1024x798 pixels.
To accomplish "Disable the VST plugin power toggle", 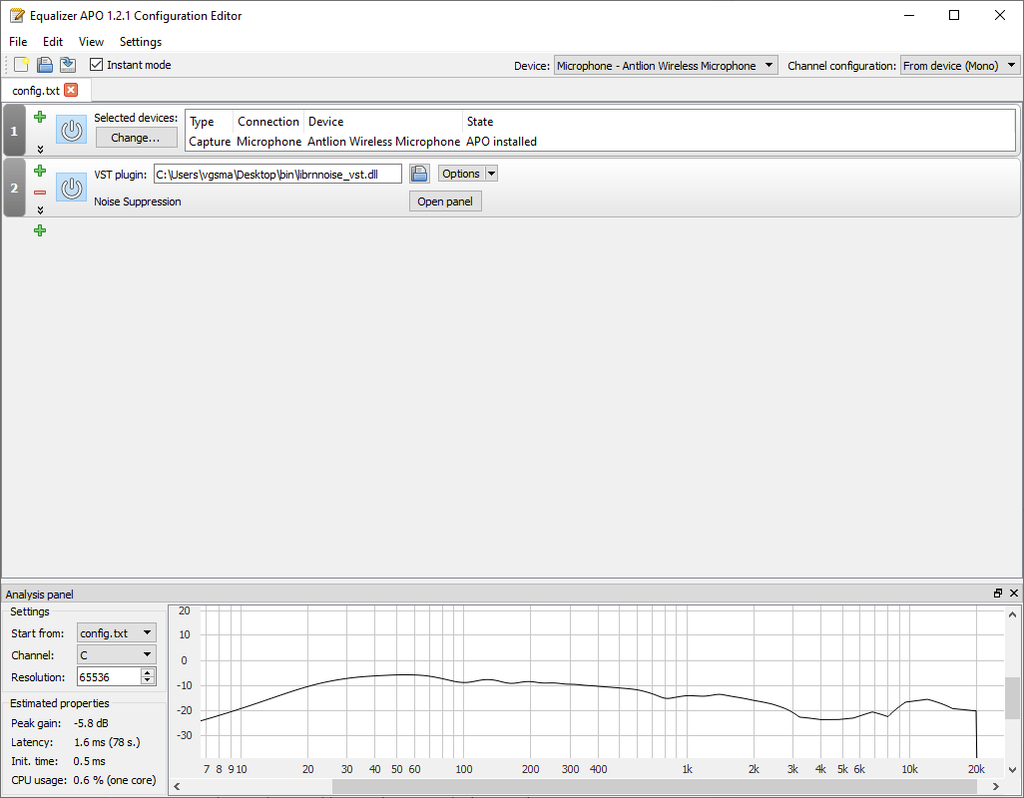I will click(71, 187).
